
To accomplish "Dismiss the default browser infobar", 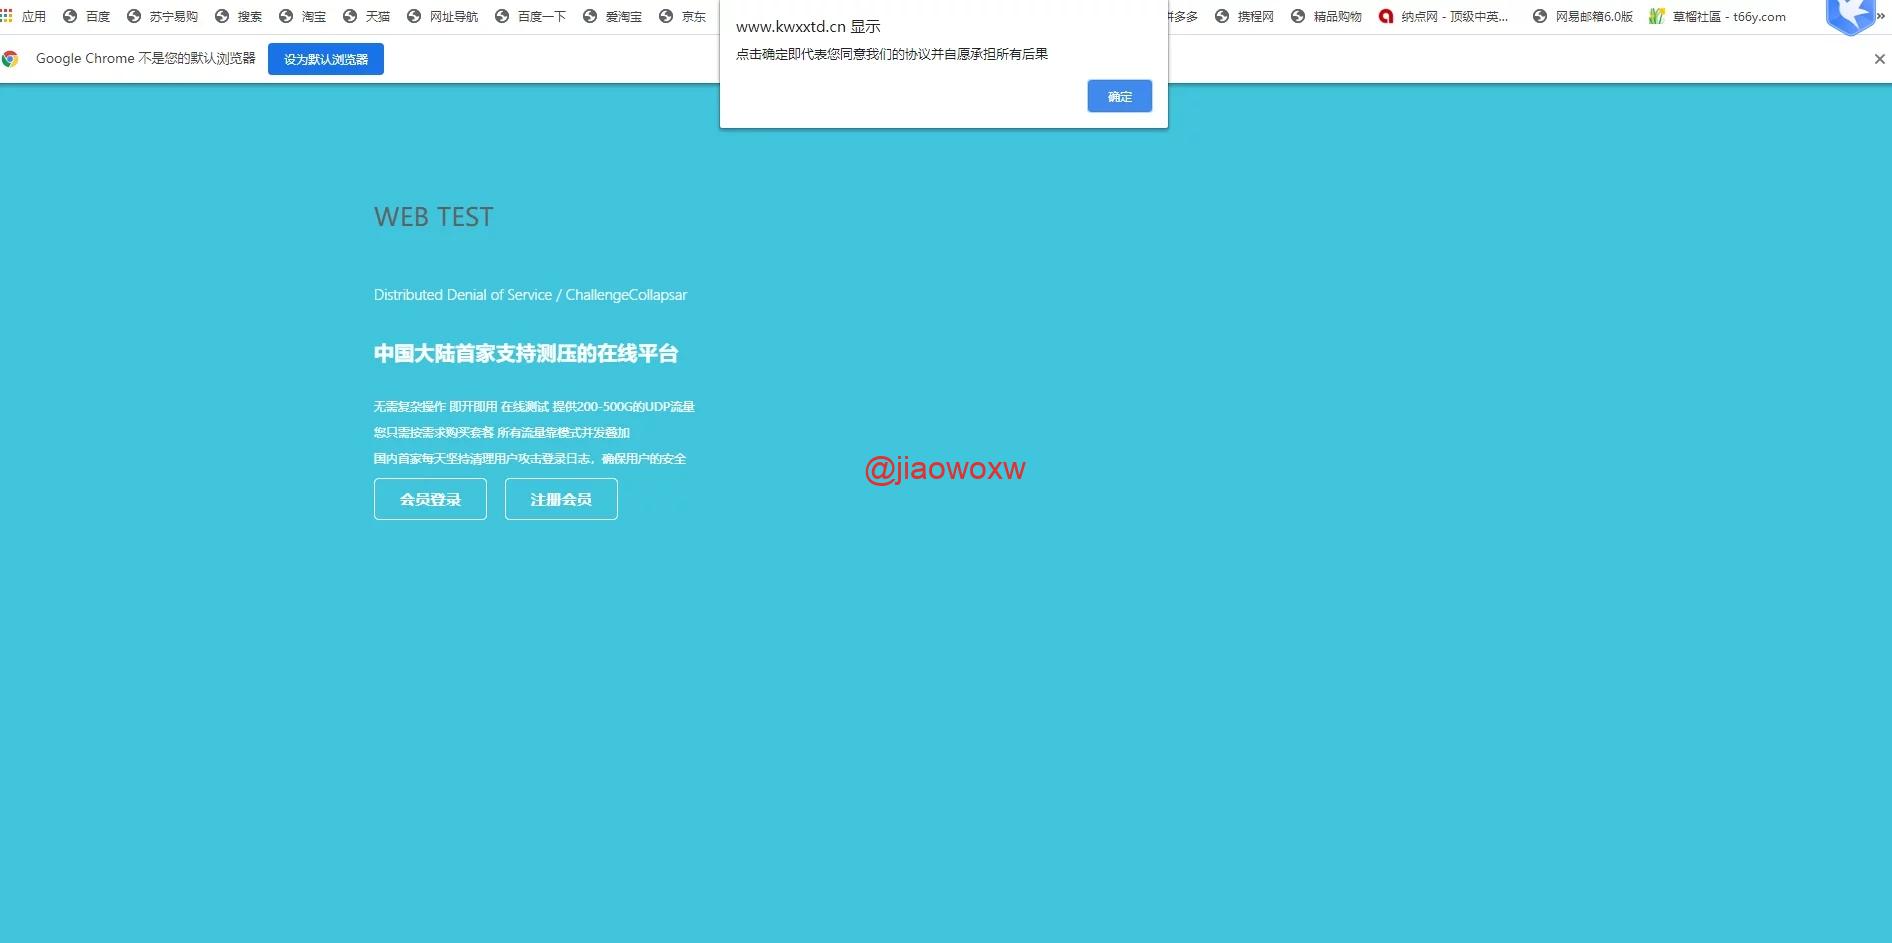I will click(x=1879, y=59).
